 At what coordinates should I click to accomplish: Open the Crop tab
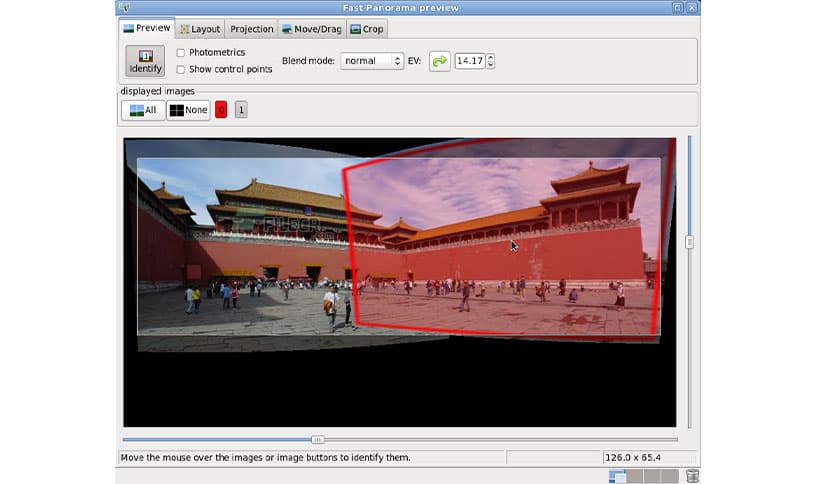click(x=367, y=29)
